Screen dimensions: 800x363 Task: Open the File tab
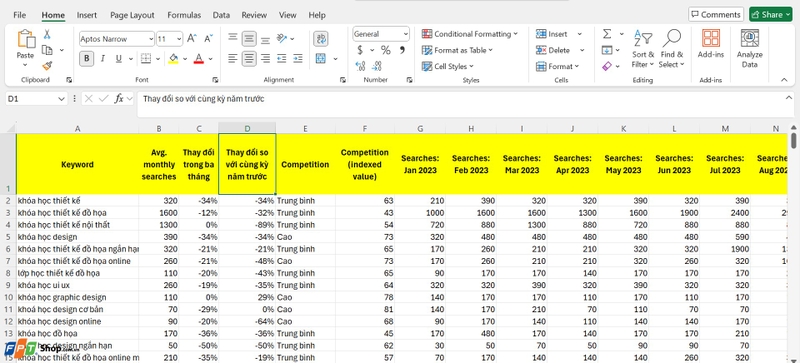pyautogui.click(x=19, y=15)
